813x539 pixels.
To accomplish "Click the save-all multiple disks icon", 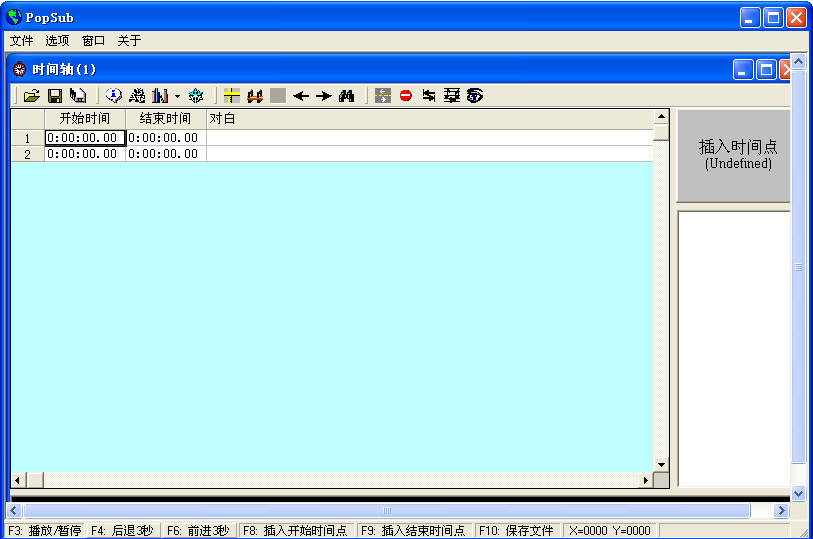I will point(78,96).
